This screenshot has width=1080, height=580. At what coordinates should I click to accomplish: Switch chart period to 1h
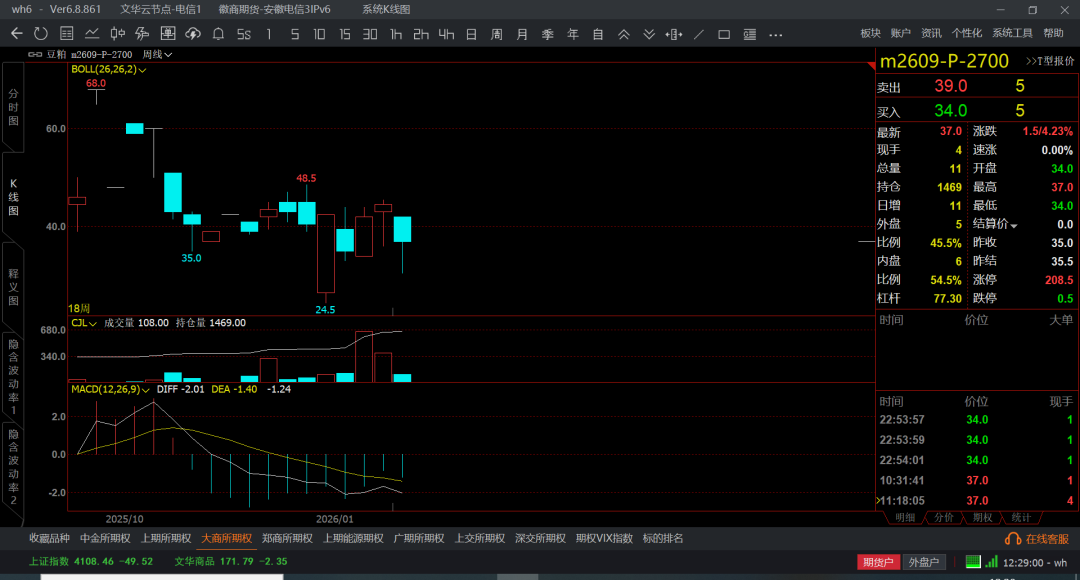click(x=396, y=34)
